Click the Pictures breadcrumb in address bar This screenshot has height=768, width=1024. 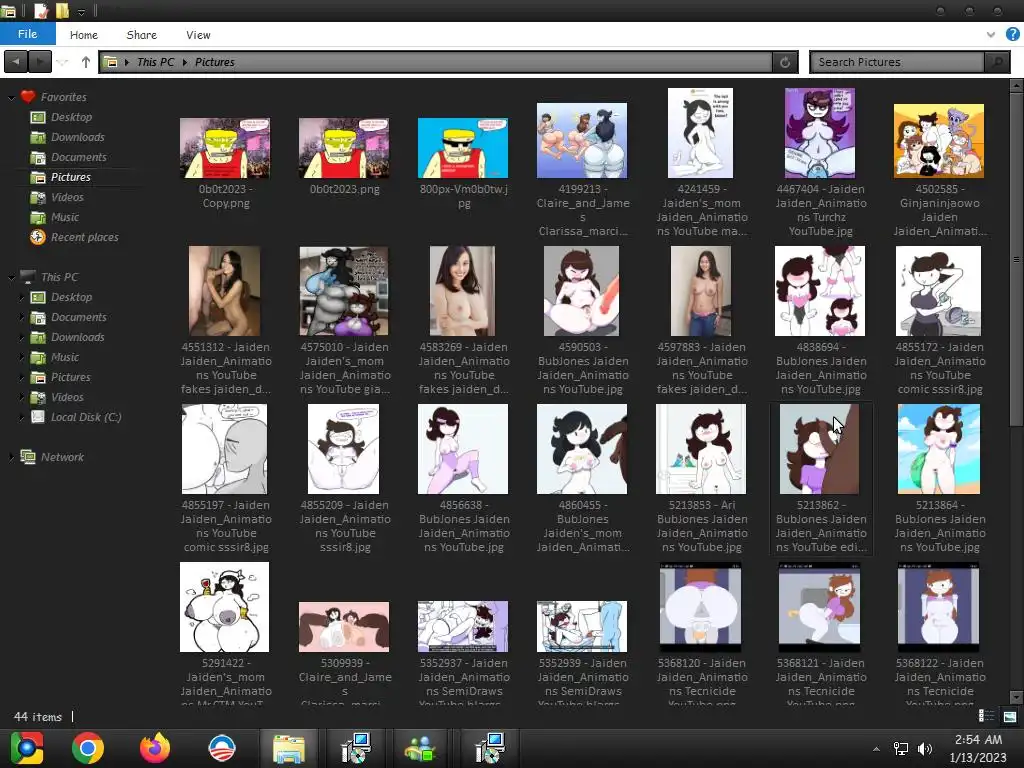click(x=214, y=62)
